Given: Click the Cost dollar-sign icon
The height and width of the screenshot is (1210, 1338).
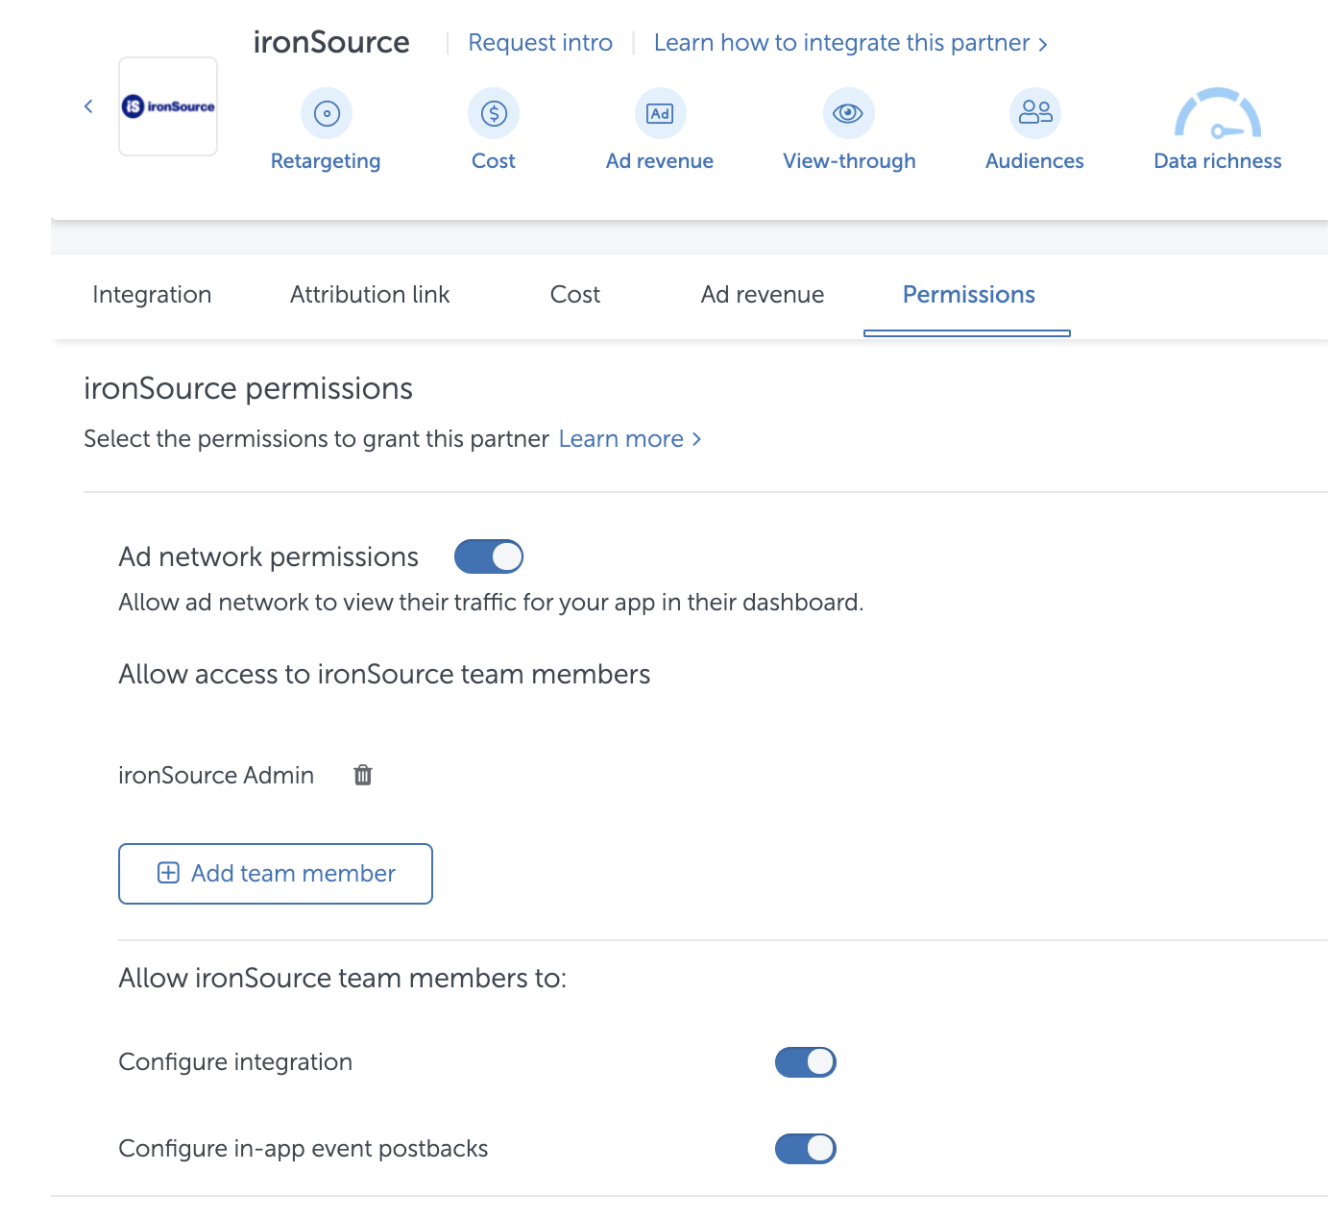Looking at the screenshot, I should [x=493, y=114].
